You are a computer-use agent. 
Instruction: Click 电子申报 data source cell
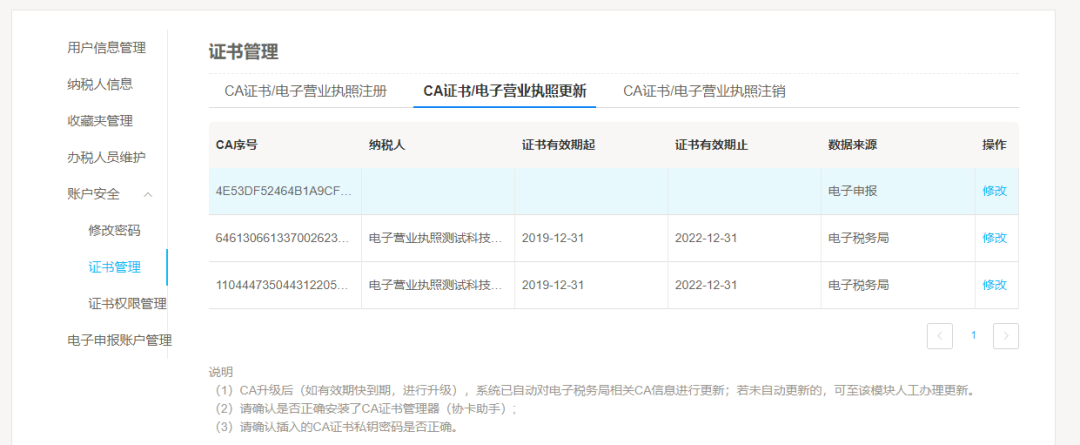852,192
